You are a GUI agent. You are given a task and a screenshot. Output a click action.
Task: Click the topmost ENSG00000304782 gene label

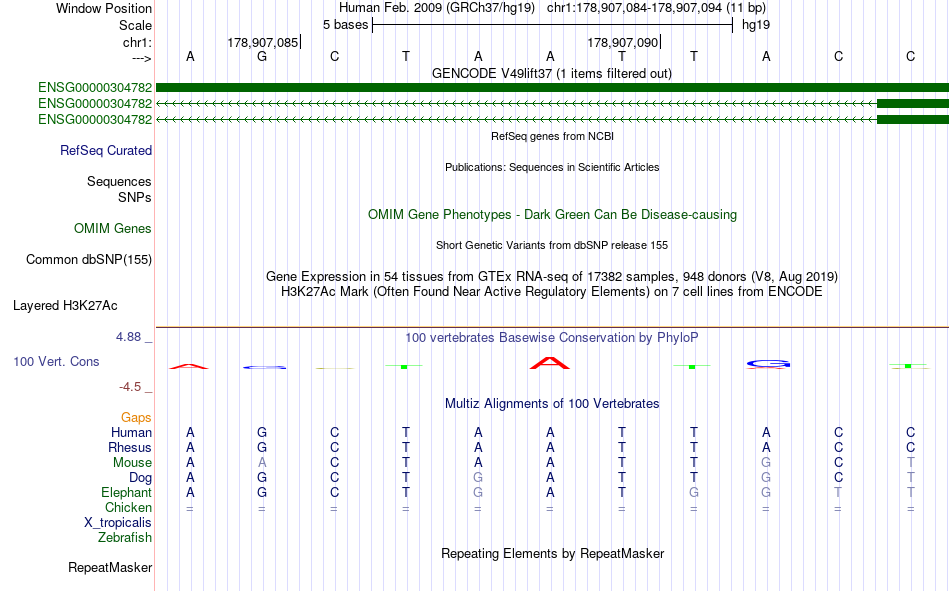tap(95, 88)
